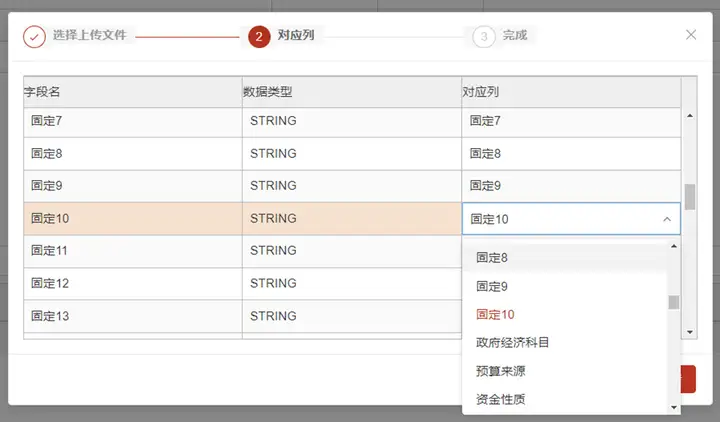Select the 固定11 field name row

pyautogui.click(x=133, y=251)
